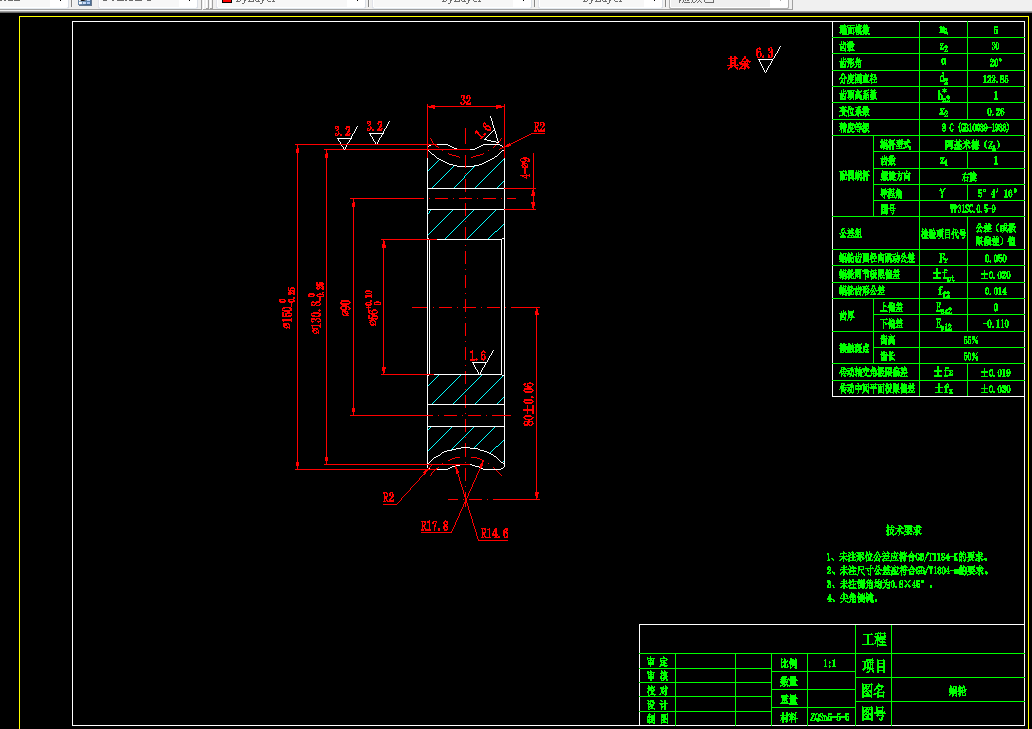Select technical requirement note line 1
This screenshot has height=729, width=1032.
pos(907,557)
